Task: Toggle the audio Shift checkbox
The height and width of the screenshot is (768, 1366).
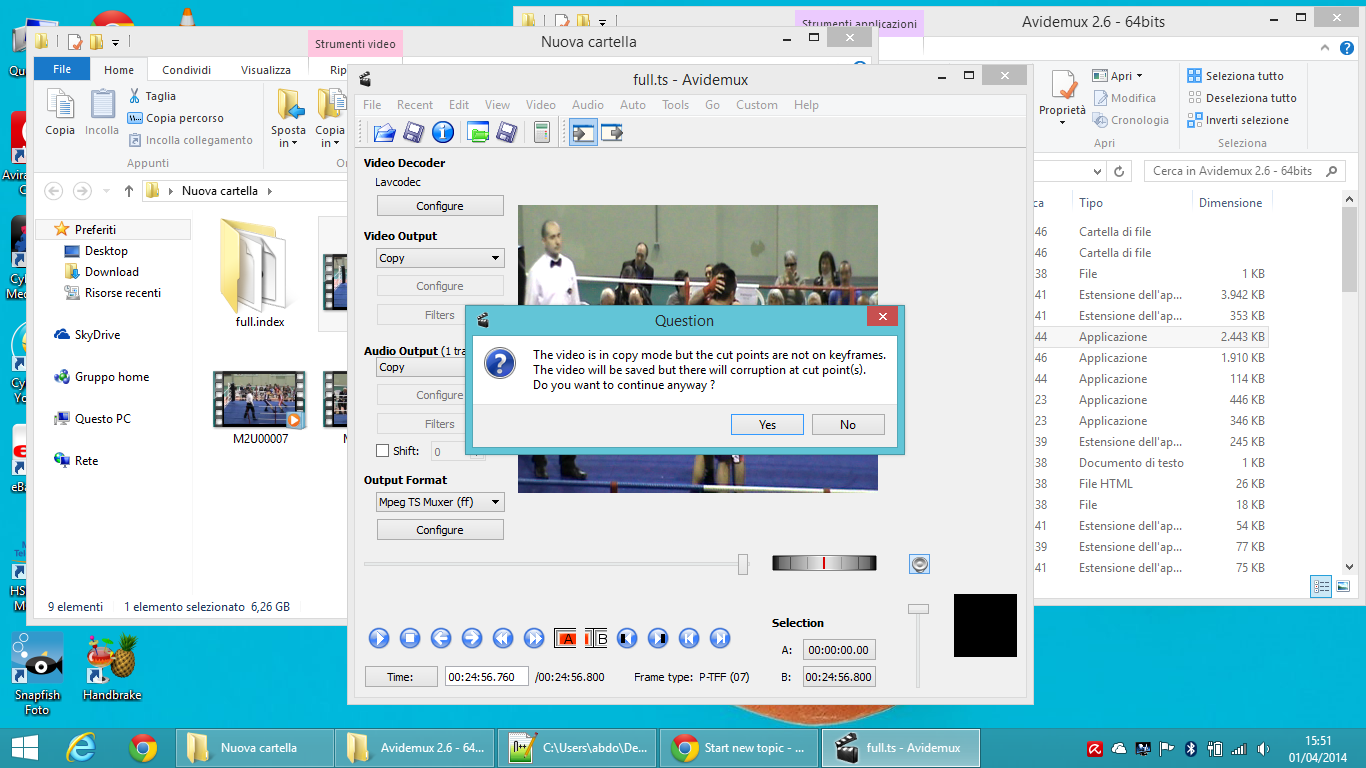Action: click(382, 451)
